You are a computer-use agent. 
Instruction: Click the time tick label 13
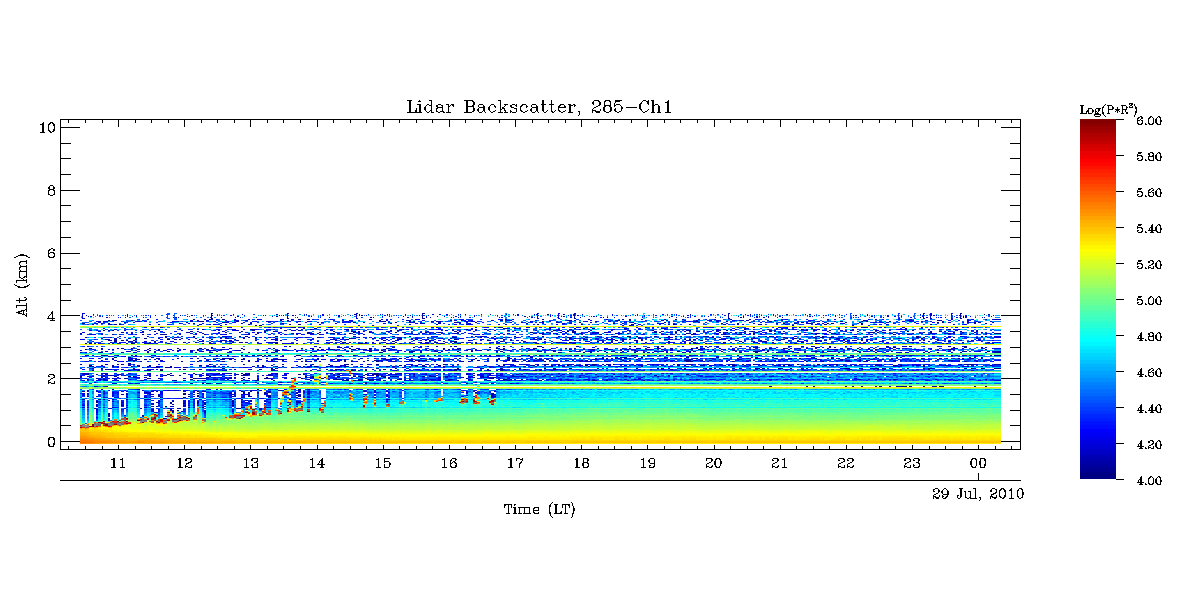250,463
